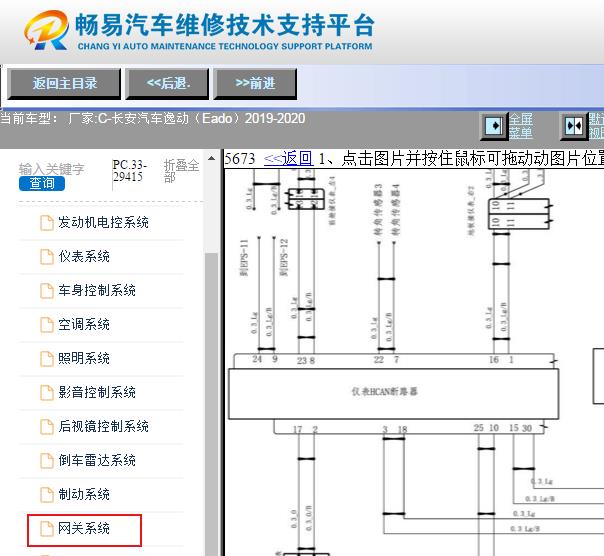This screenshot has width=604, height=556.
Task: Click the split-view arrows icon
Action: tap(574, 126)
